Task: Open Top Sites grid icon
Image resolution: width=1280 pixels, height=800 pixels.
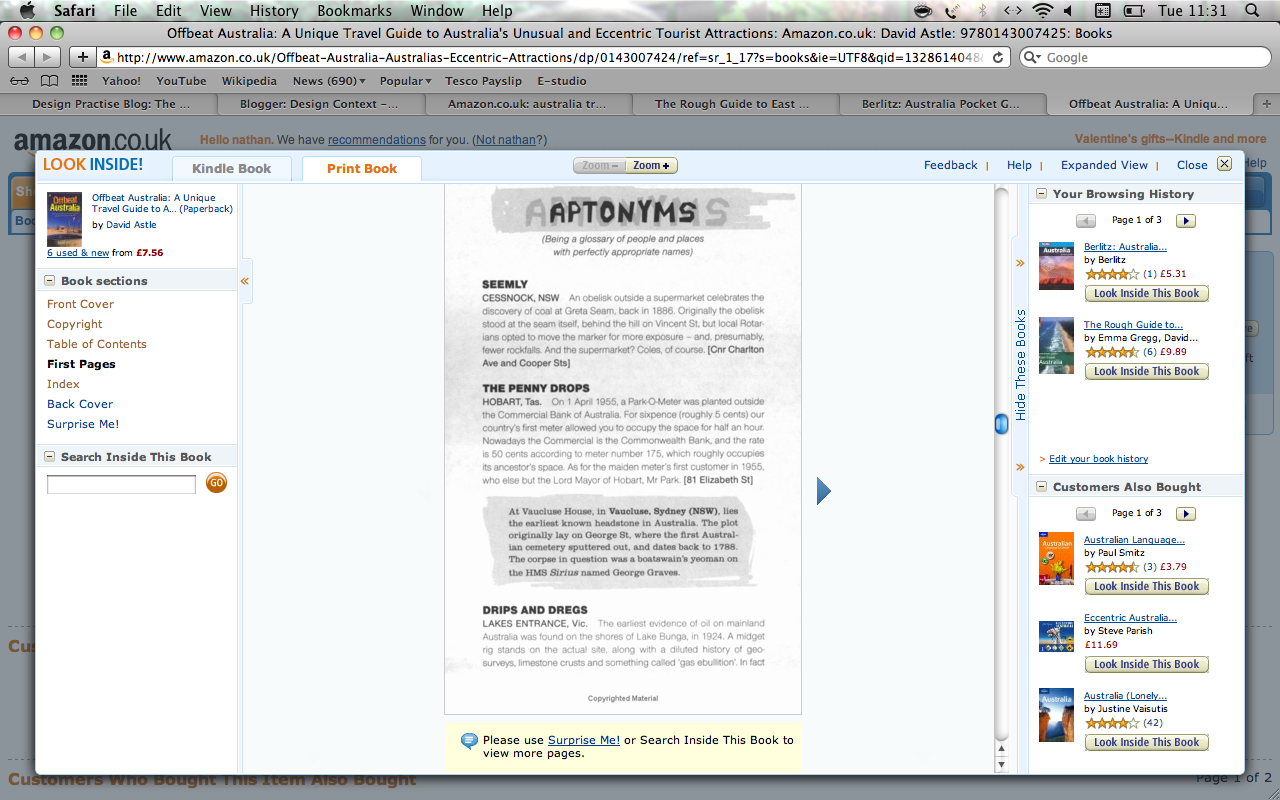Action: point(79,81)
